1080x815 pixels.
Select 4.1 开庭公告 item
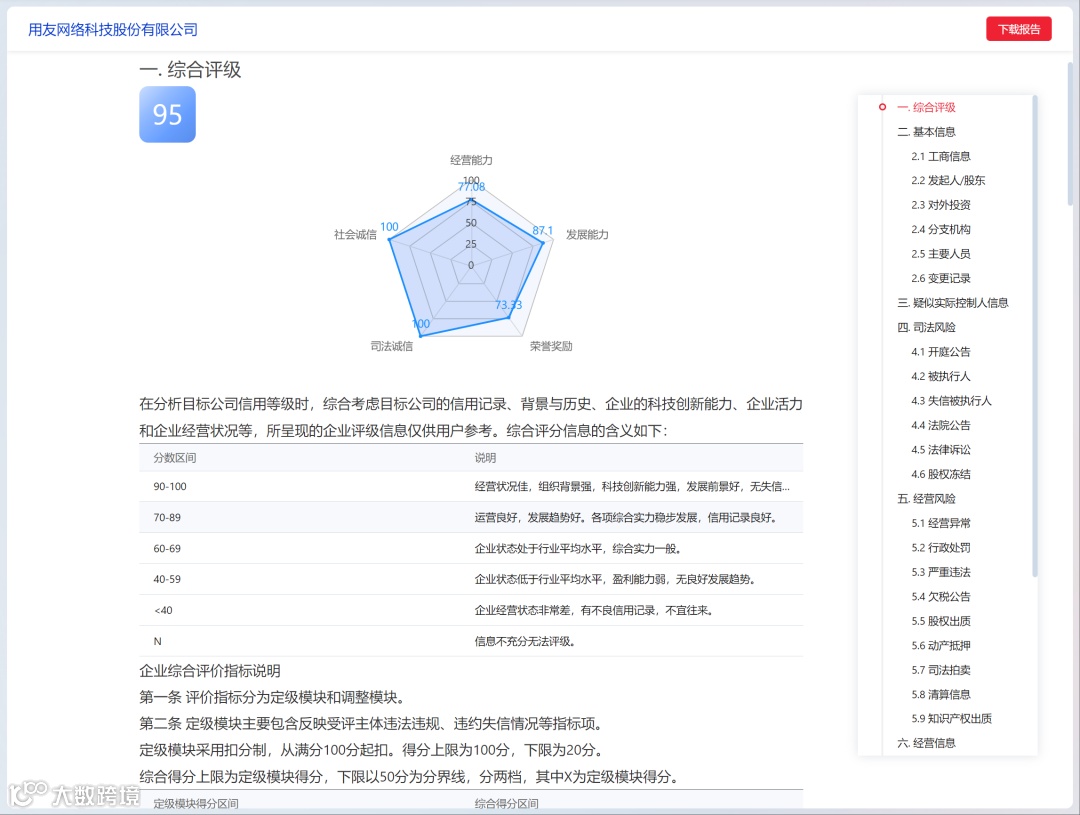(x=940, y=352)
